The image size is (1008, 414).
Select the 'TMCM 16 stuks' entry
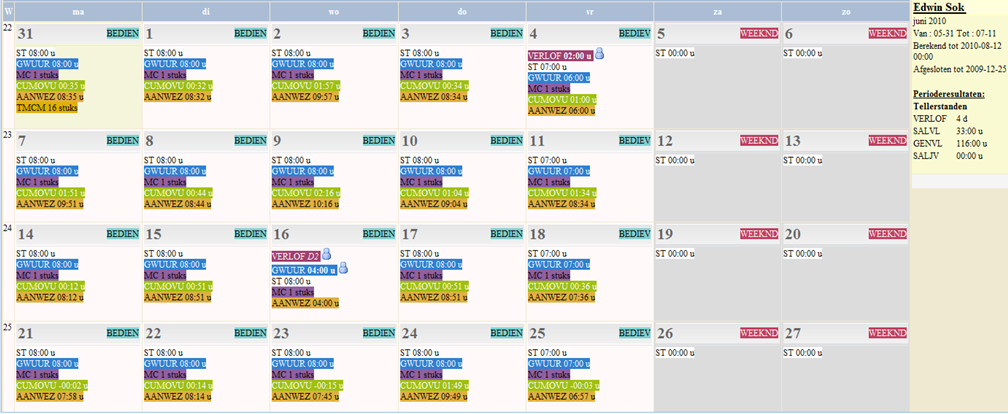pyautogui.click(x=46, y=108)
